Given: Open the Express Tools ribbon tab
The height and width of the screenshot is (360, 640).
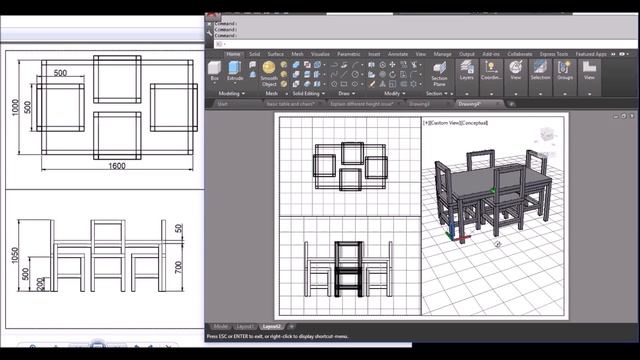Looking at the screenshot, I should click(x=553, y=54).
